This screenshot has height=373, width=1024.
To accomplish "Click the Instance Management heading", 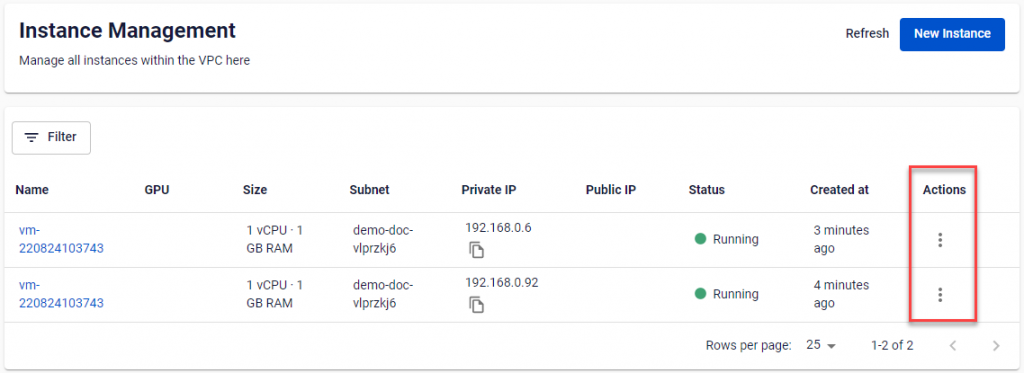I will tap(127, 30).
